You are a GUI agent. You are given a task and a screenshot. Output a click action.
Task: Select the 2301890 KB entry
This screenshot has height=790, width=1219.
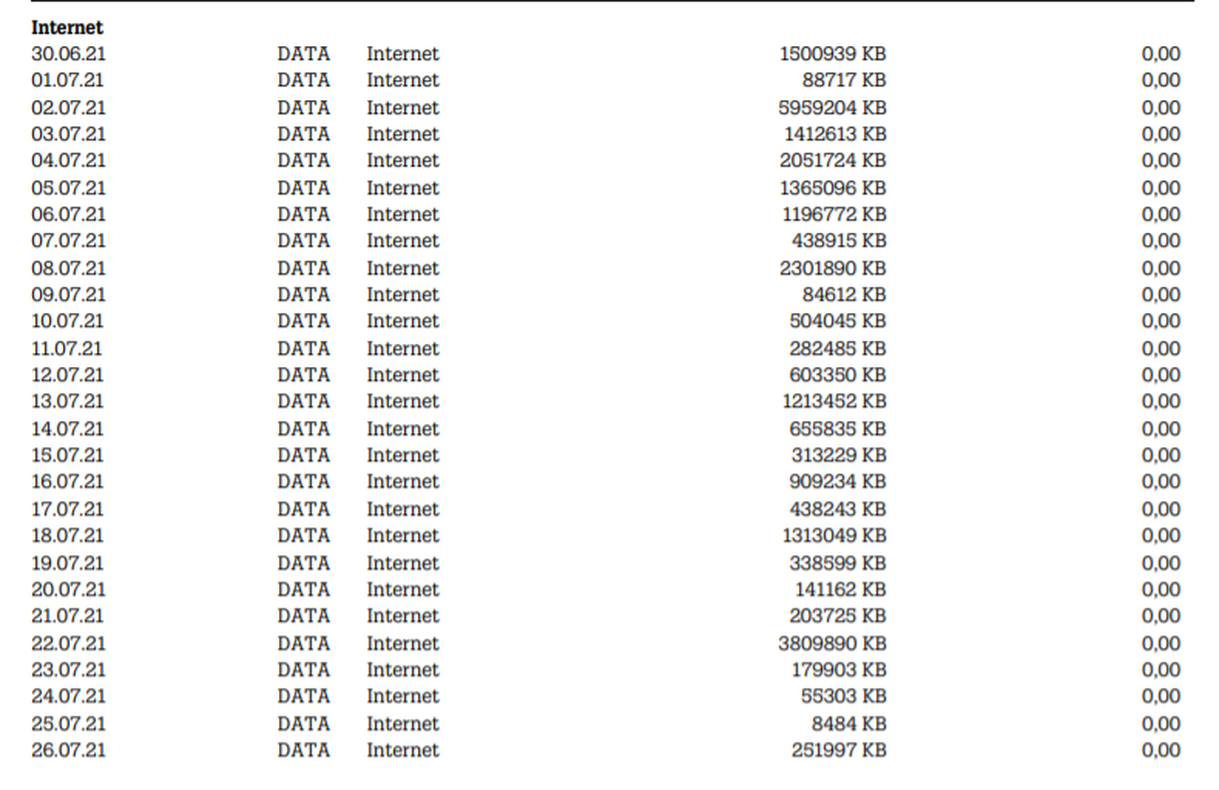coord(832,268)
